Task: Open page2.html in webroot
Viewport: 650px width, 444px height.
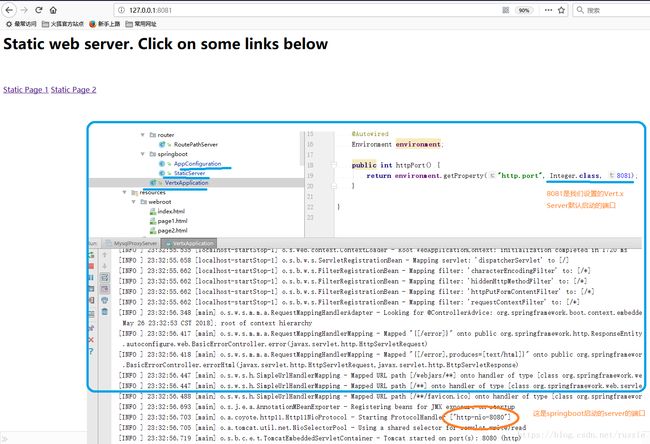Action: click(x=168, y=230)
